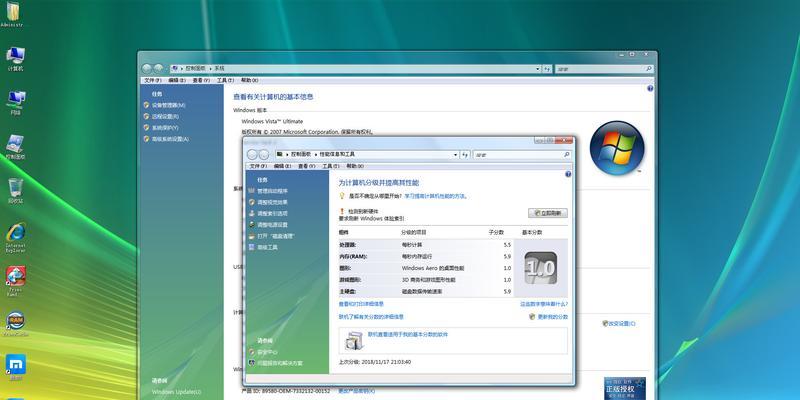Open help icon in the performance window

tap(568, 174)
